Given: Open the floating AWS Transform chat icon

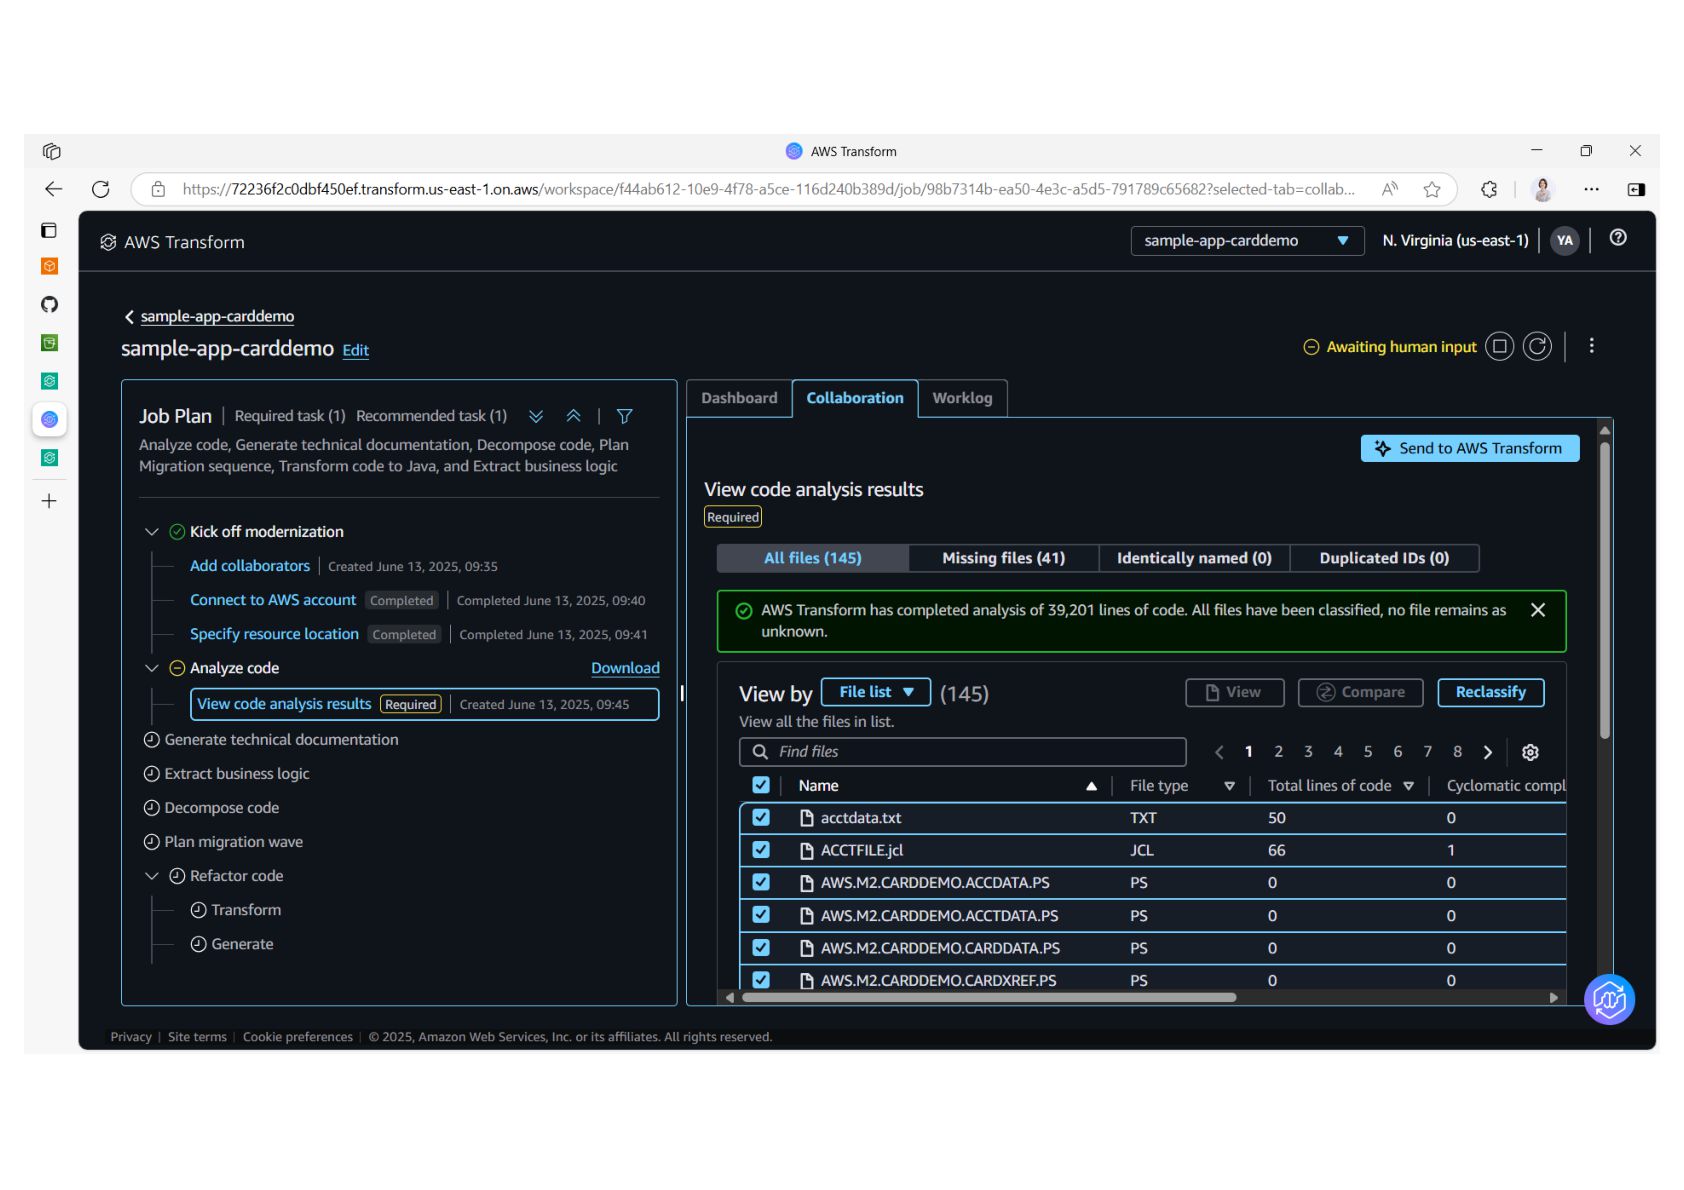Looking at the screenshot, I should (1608, 999).
